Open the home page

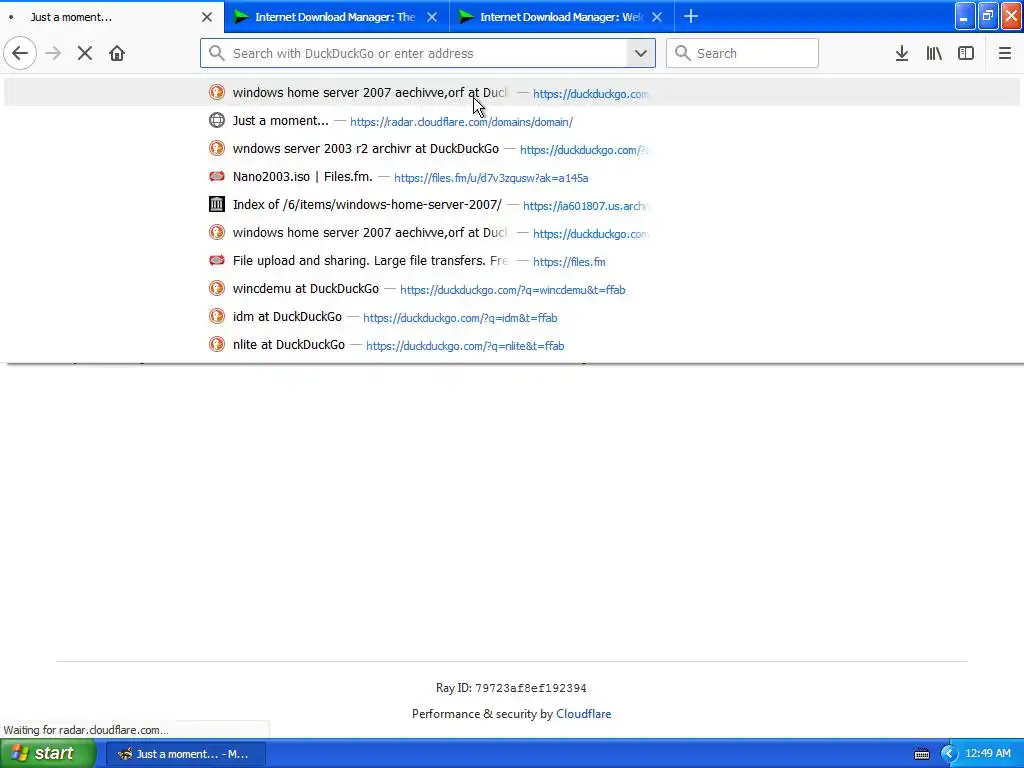(x=117, y=53)
